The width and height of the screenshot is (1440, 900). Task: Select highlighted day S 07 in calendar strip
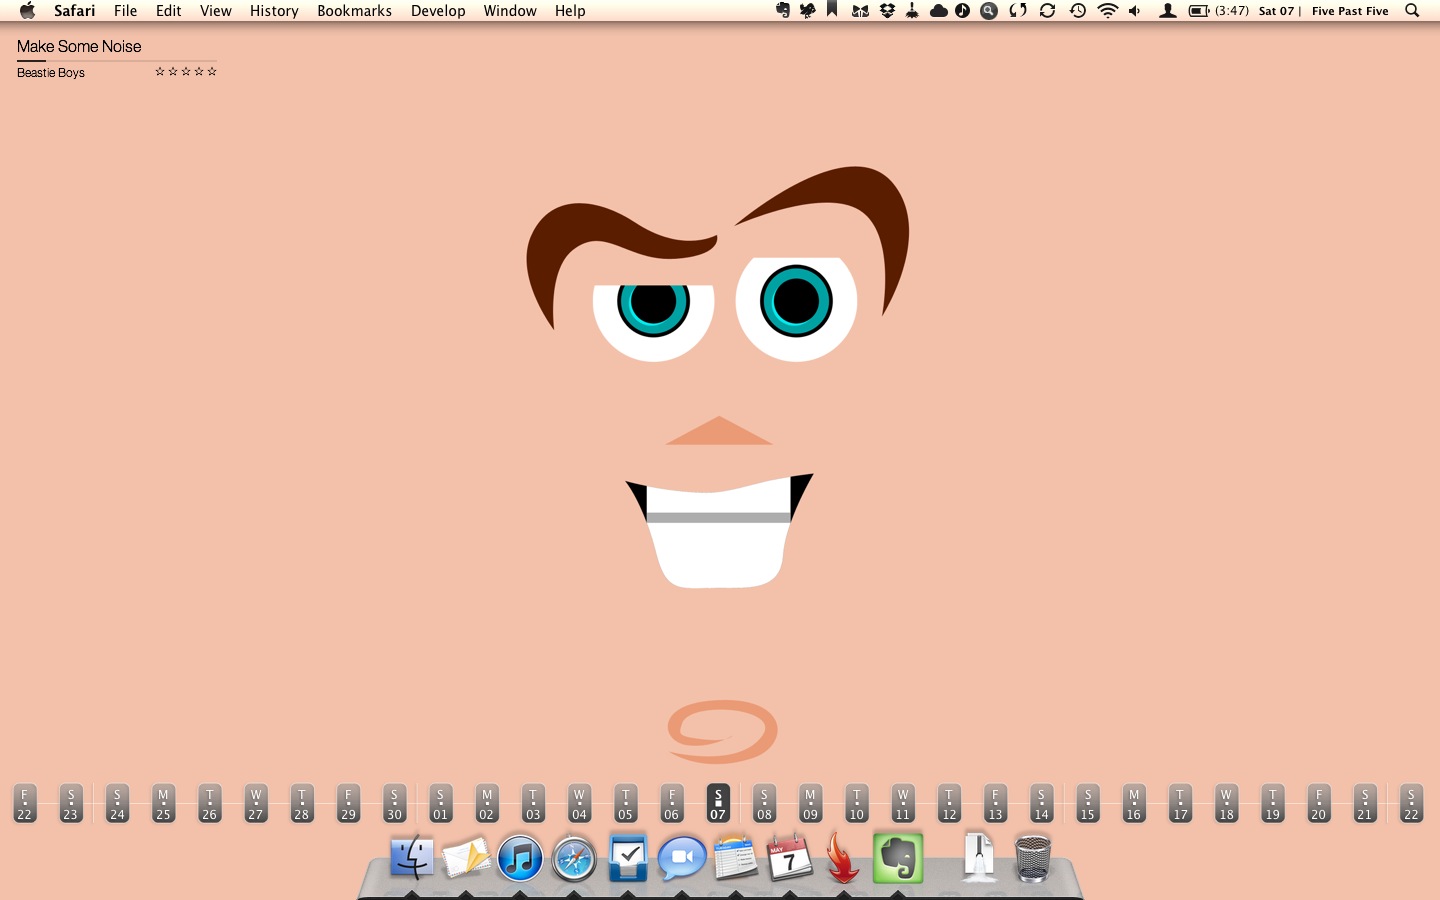(718, 804)
